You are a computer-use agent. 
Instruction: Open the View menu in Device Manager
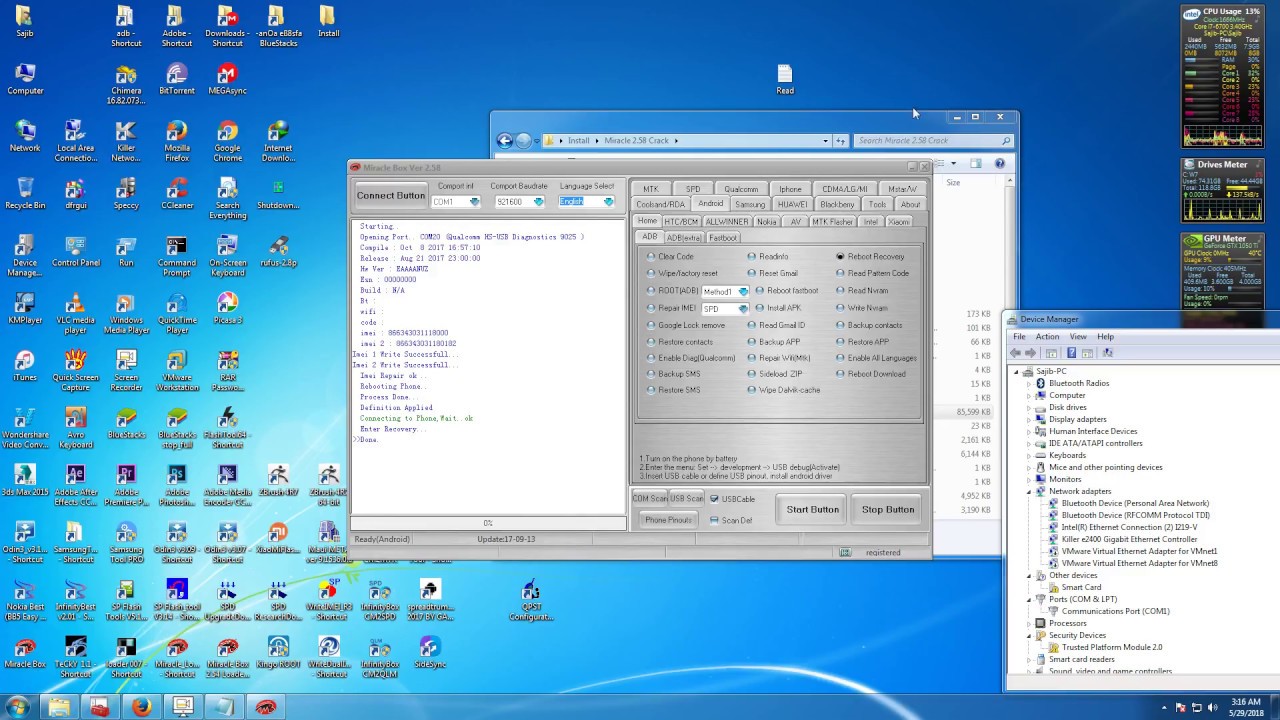1078,337
